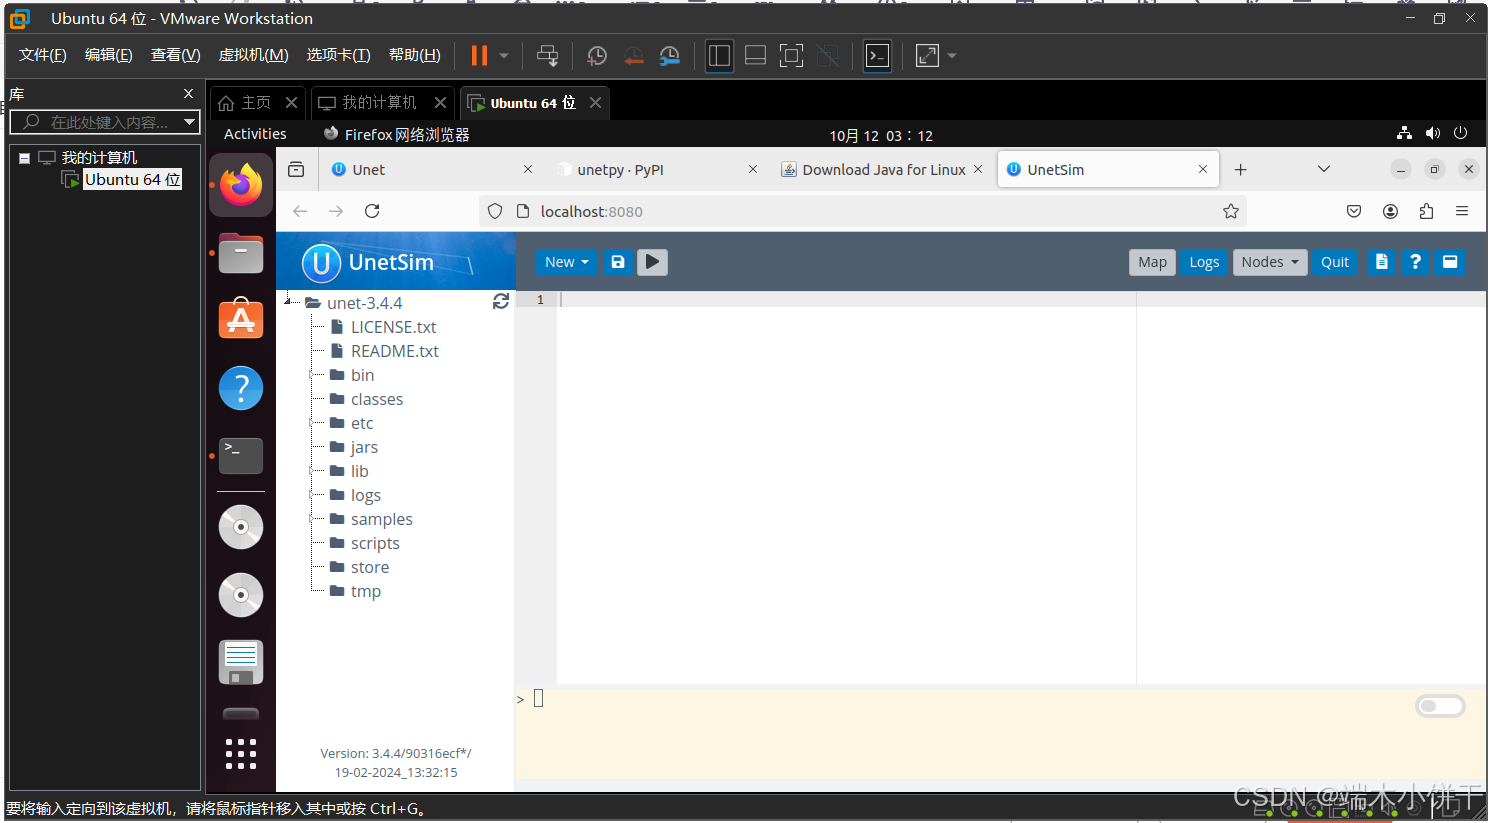Open Files manager in the Ubuntu dock
Viewport: 1488px width, 823px height.
(241, 253)
